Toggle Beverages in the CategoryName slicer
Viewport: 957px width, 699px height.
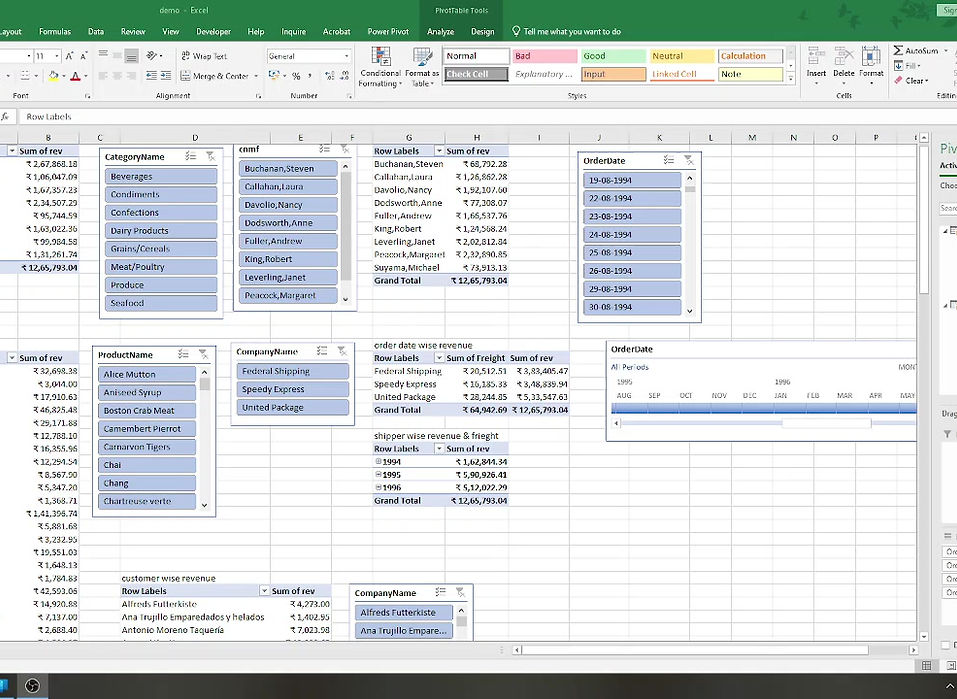pyautogui.click(x=161, y=176)
